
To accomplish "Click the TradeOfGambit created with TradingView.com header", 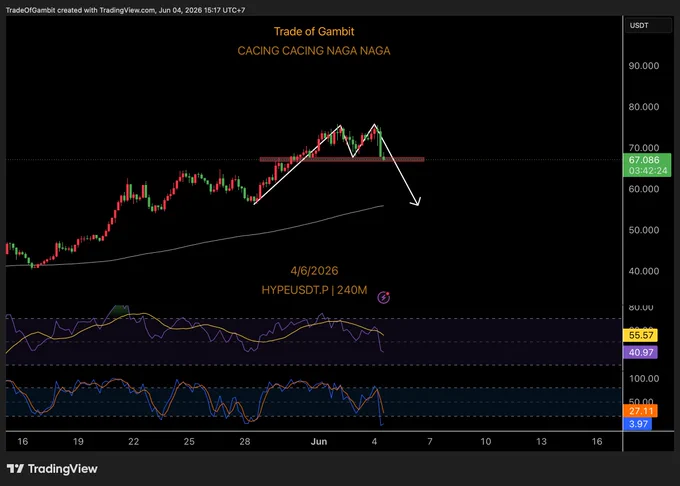I will (125, 10).
